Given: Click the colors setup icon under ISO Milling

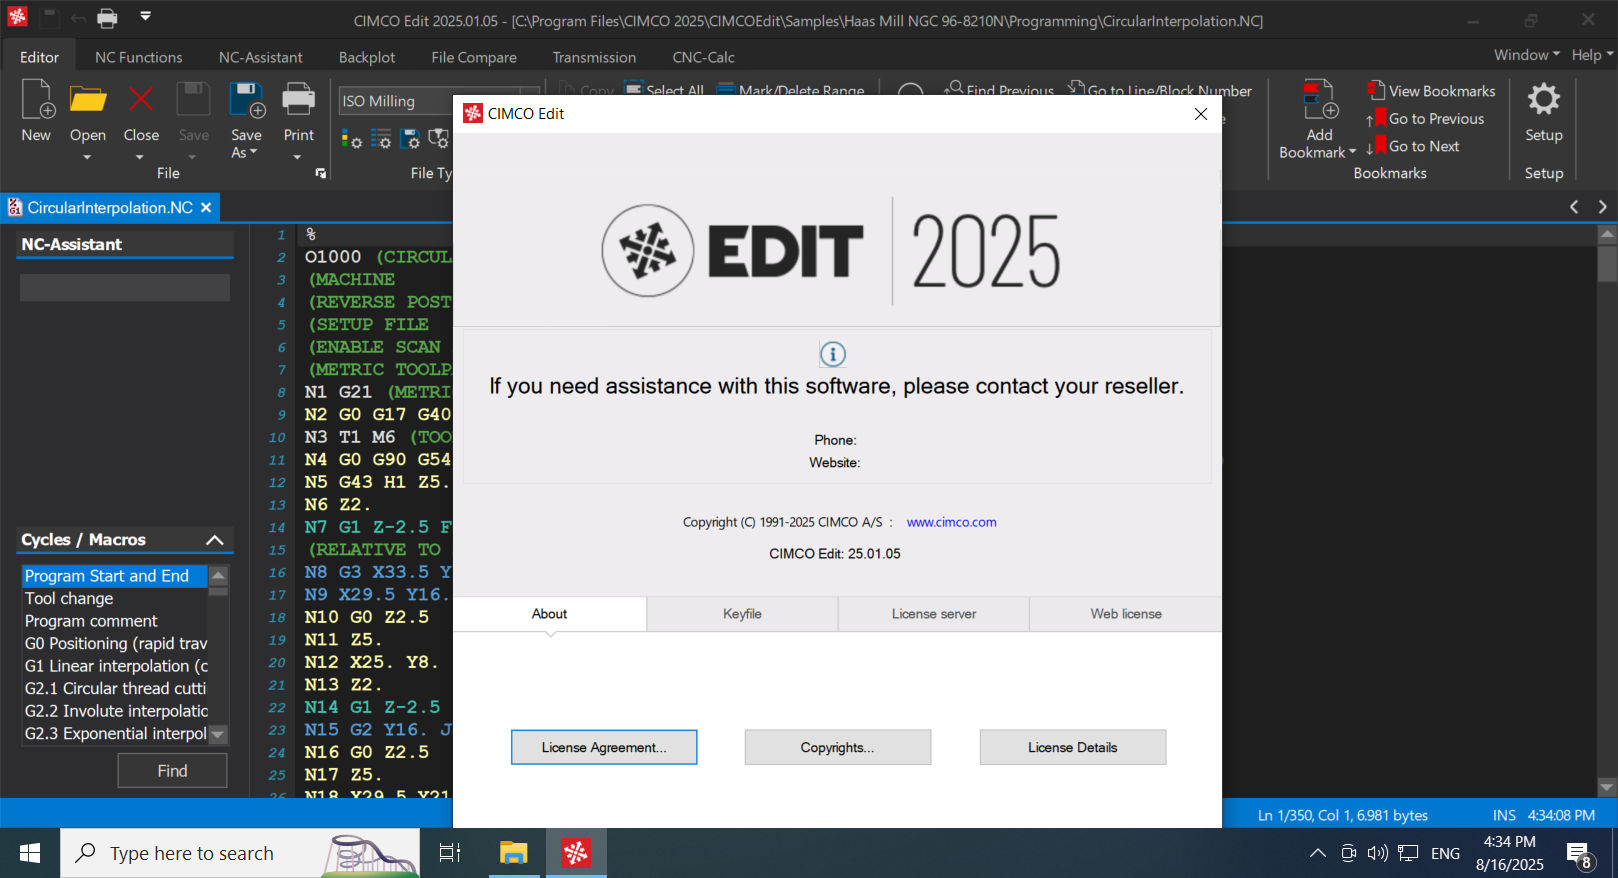Looking at the screenshot, I should (x=351, y=140).
